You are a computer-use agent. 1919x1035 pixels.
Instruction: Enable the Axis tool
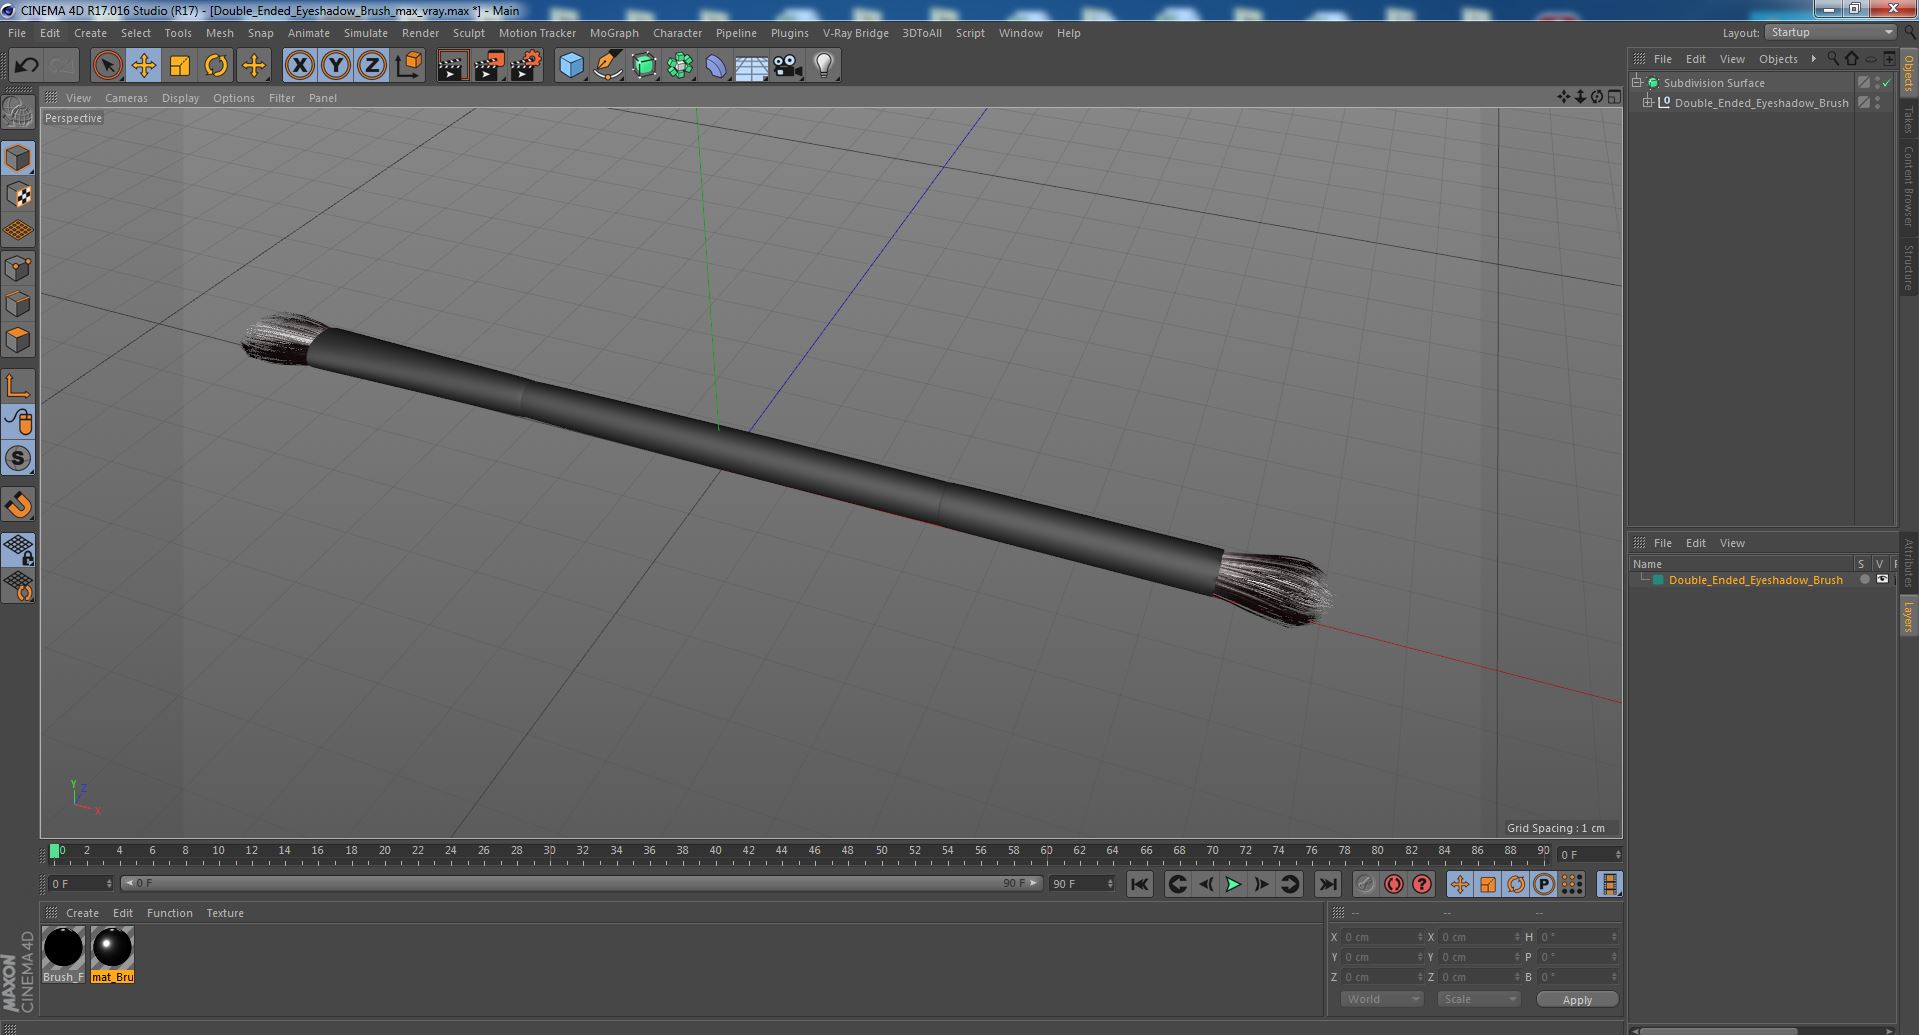18,386
